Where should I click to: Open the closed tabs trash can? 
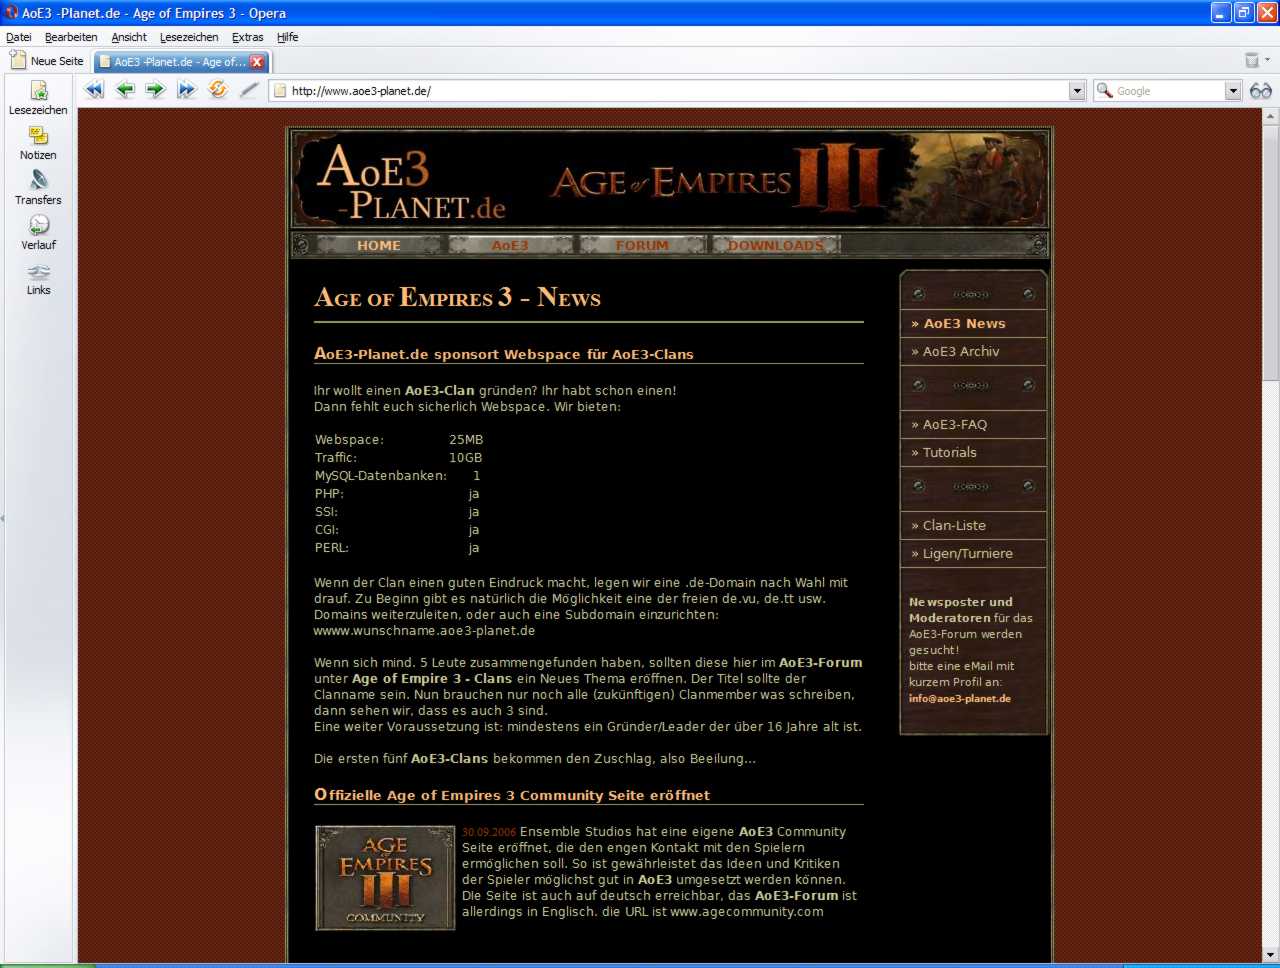[1251, 61]
